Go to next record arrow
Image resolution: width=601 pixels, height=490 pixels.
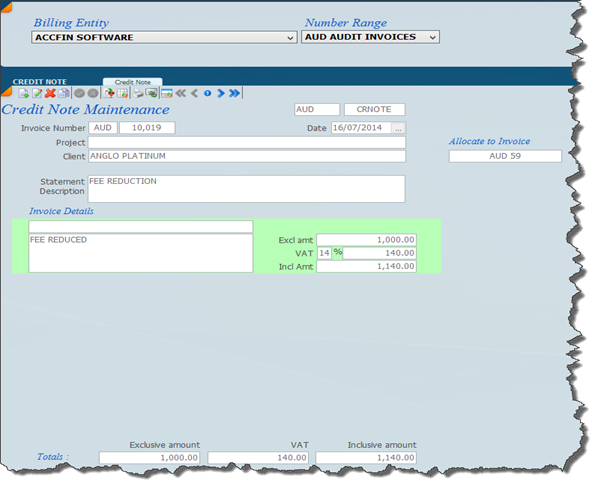(220, 93)
